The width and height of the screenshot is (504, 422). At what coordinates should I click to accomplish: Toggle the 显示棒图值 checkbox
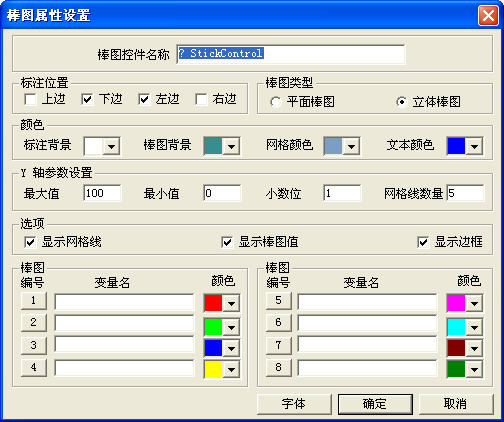(227, 242)
